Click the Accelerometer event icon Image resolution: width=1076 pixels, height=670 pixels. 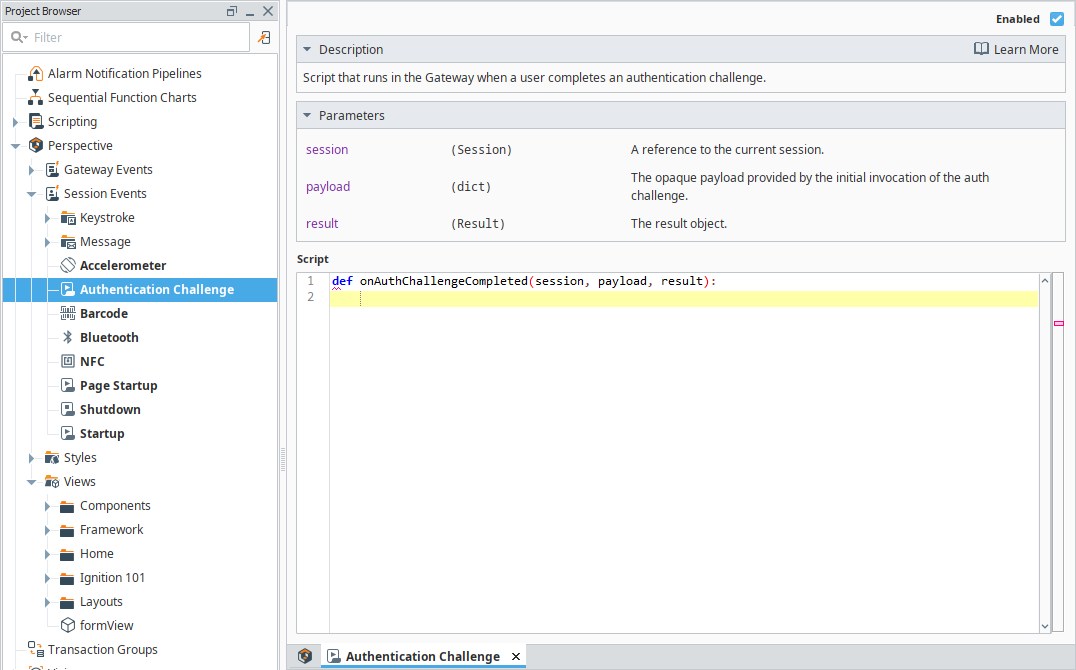(68, 265)
